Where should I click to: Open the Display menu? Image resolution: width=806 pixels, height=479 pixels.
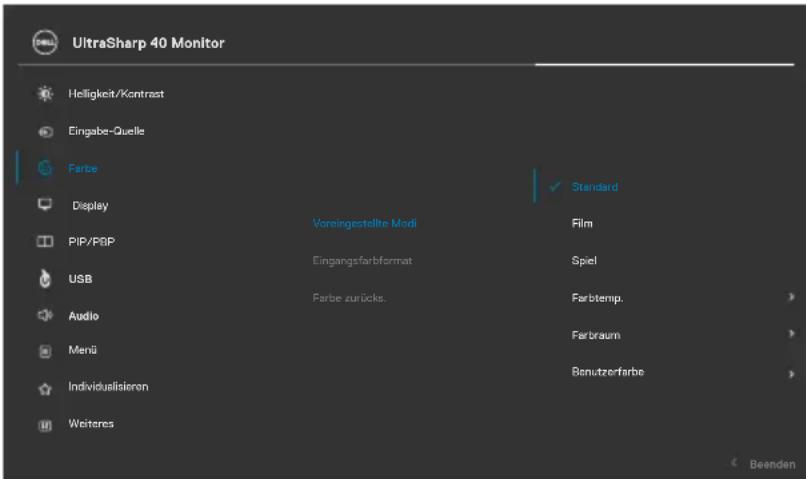[90, 206]
